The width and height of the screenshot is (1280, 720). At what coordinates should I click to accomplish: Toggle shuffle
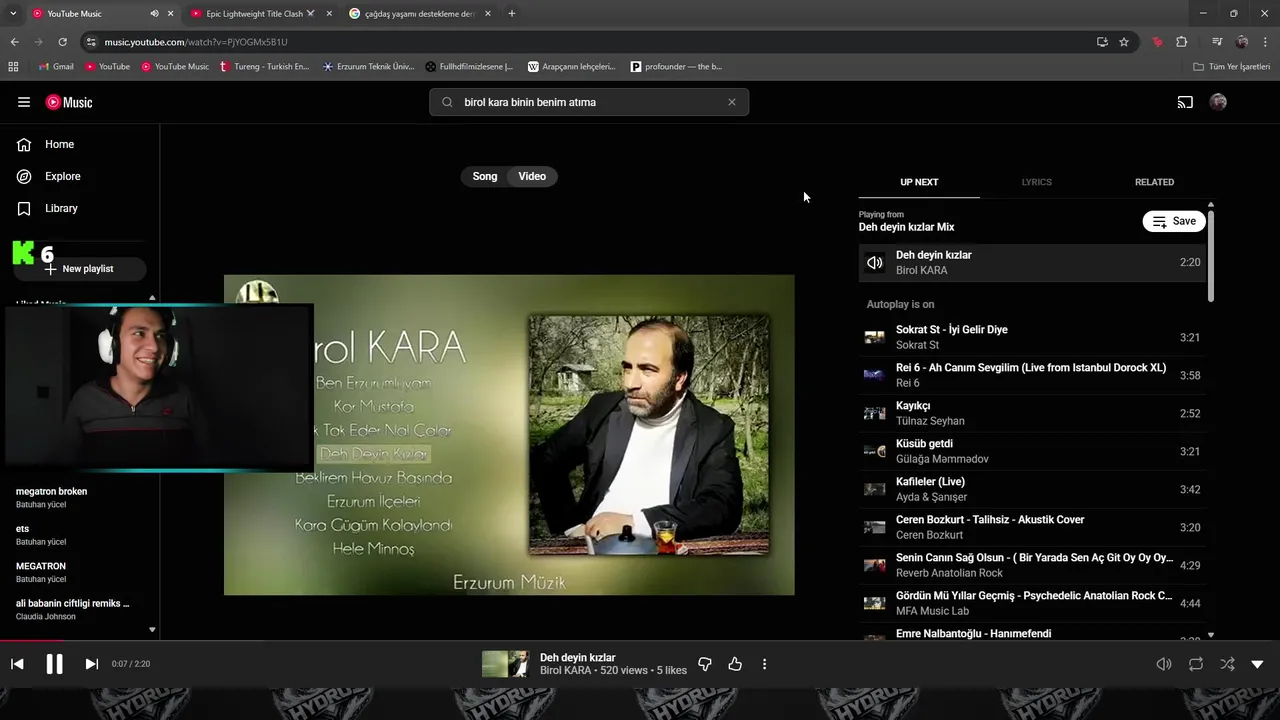pyautogui.click(x=1227, y=664)
